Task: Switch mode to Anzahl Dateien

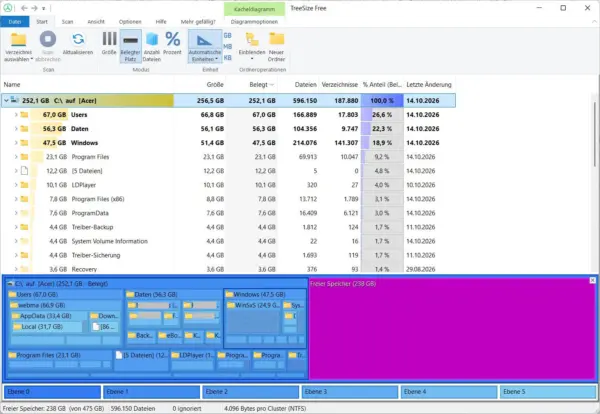Action: tap(152, 46)
